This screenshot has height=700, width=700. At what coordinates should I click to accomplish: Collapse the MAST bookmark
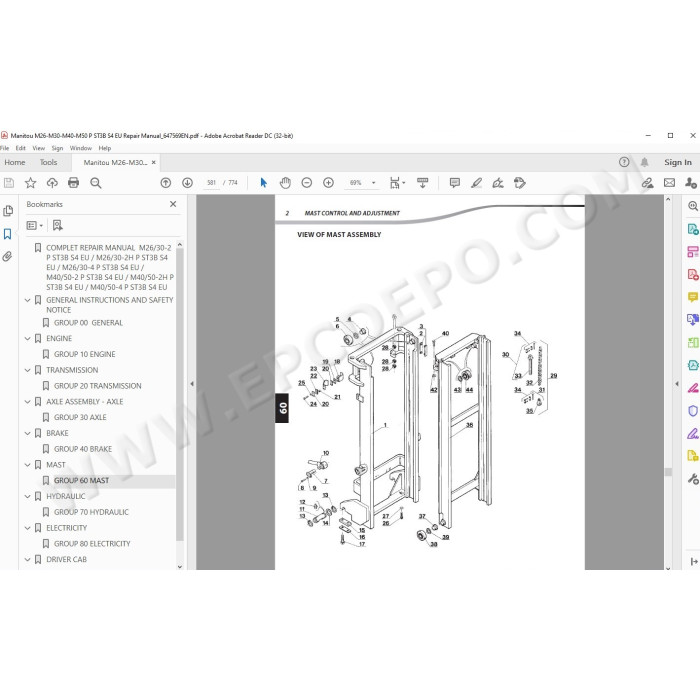pyautogui.click(x=28, y=465)
